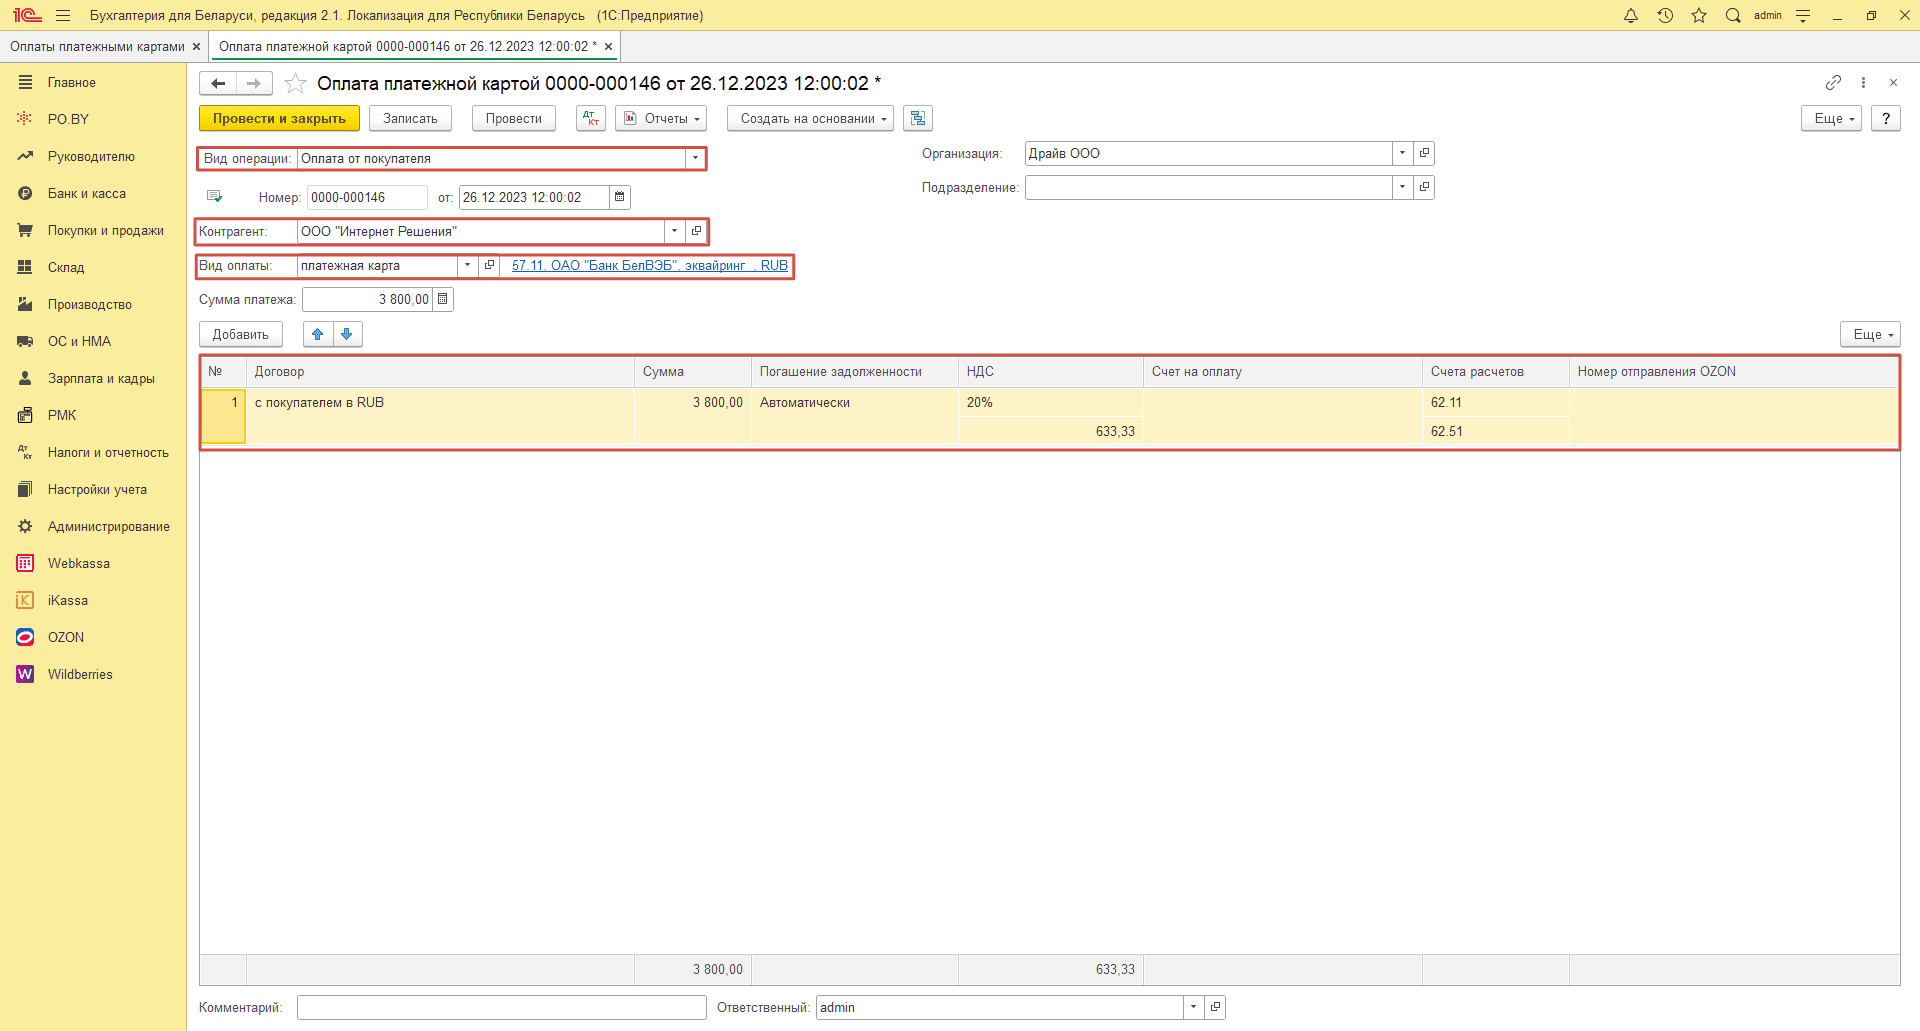
Task: Expand Вид оплаты dropdown
Action: coord(467,265)
